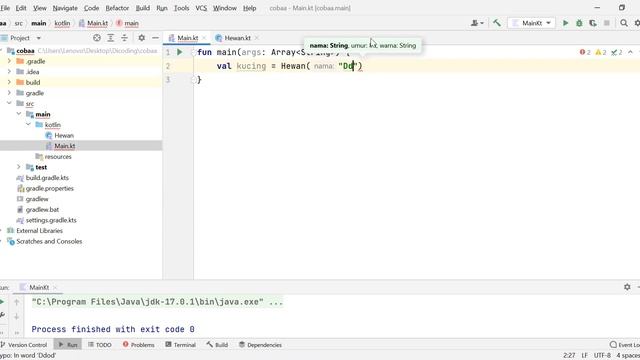Screen dimensions: 640x360
Task: Open the Problems tool window
Action: click(x=138, y=345)
